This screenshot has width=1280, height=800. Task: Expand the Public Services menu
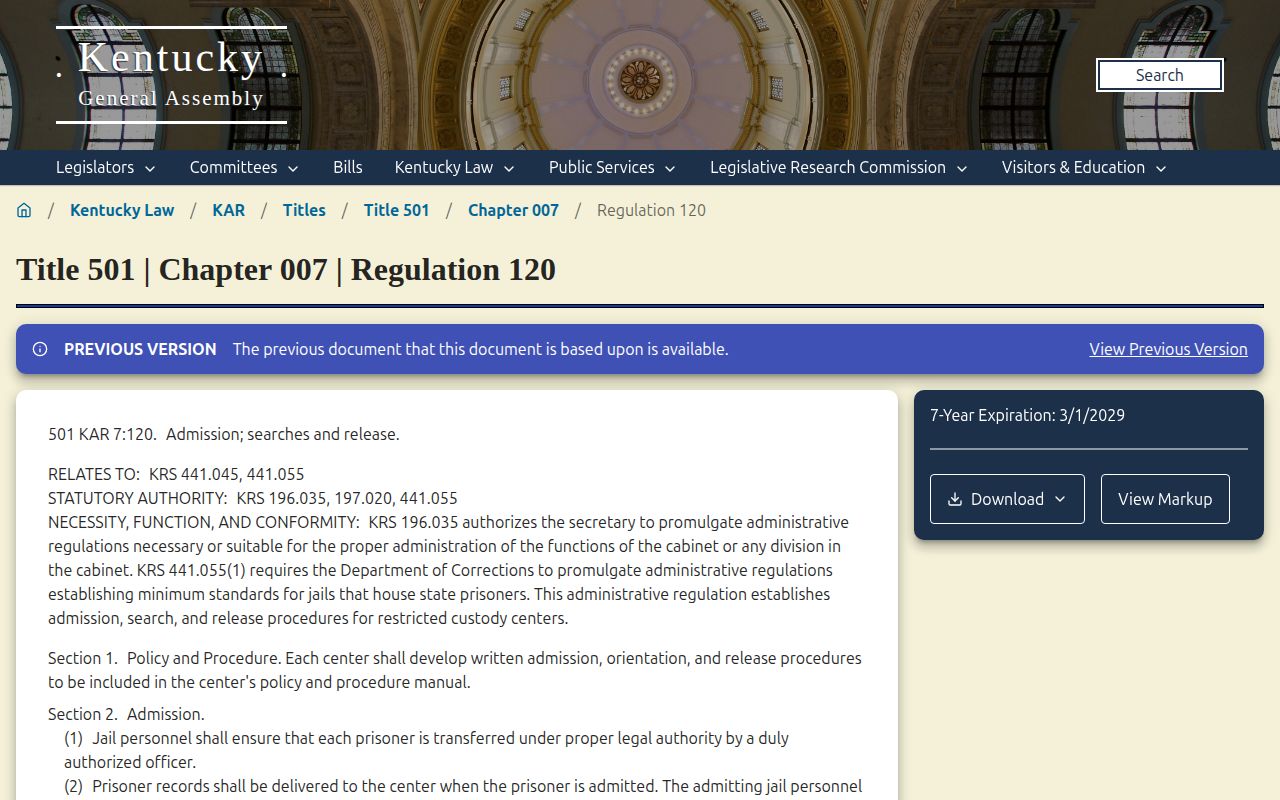tap(613, 167)
